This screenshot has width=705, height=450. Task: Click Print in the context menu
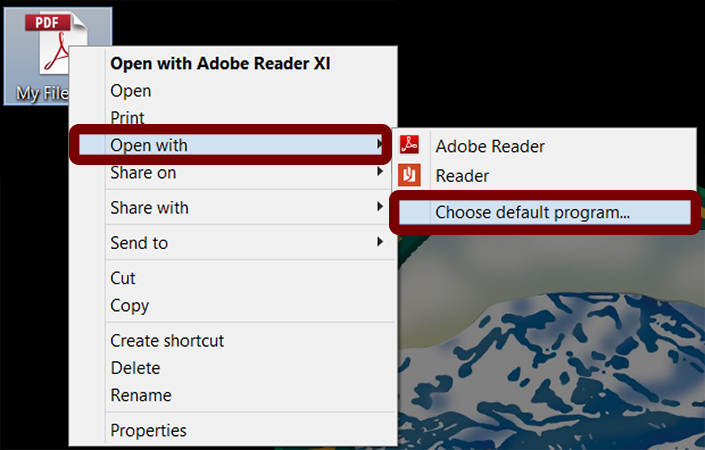click(x=129, y=118)
